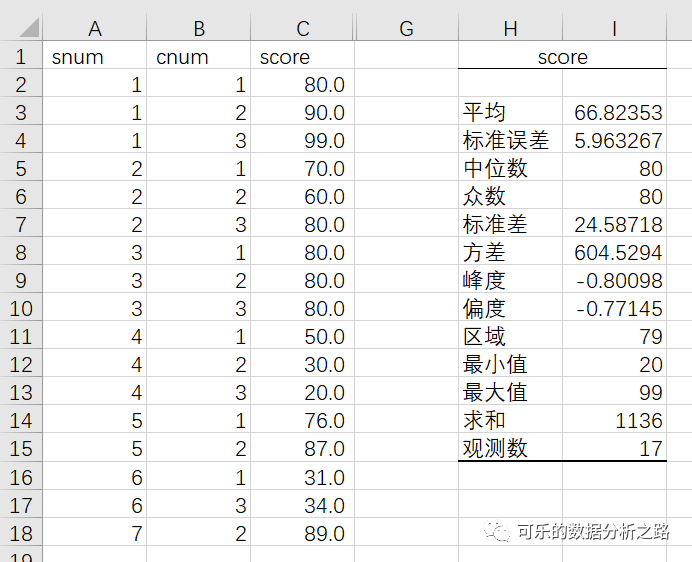The height and width of the screenshot is (562, 692).
Task: Click the sum value 1136
Action: pyautogui.click(x=614, y=420)
